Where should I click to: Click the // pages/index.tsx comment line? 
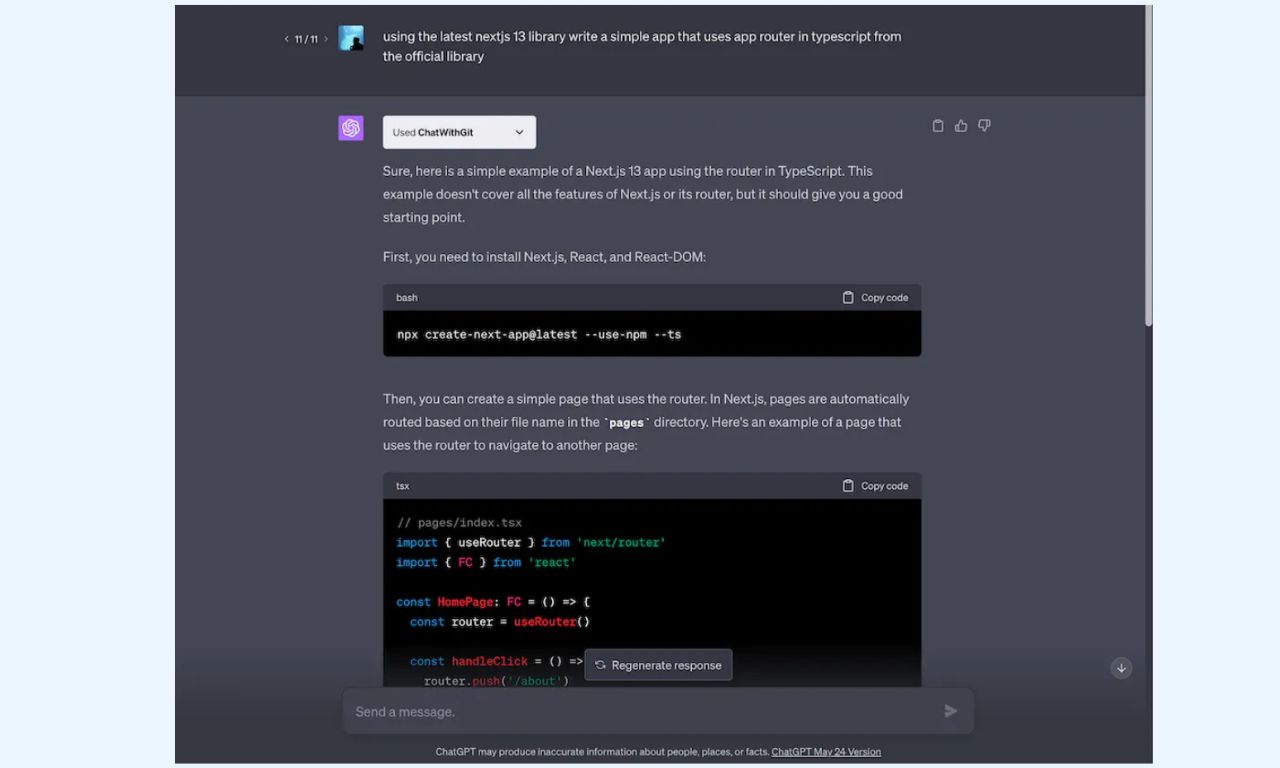pos(459,522)
